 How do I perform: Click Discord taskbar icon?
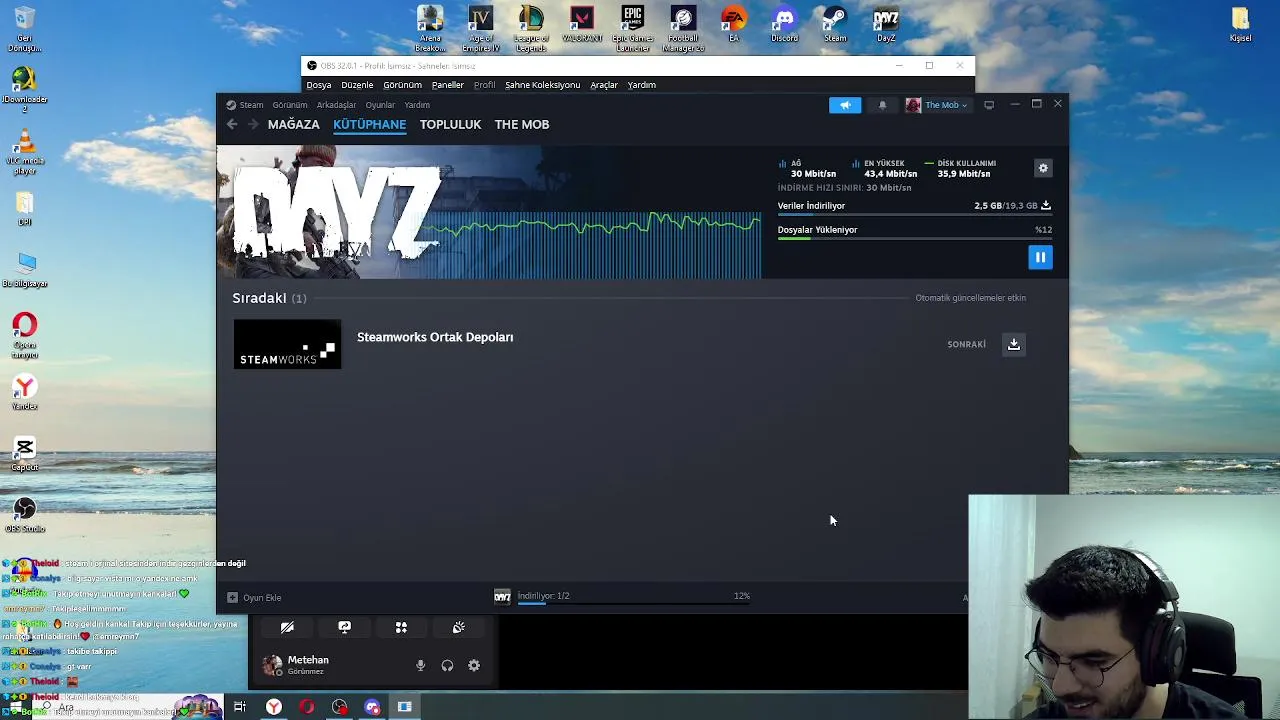coord(373,707)
